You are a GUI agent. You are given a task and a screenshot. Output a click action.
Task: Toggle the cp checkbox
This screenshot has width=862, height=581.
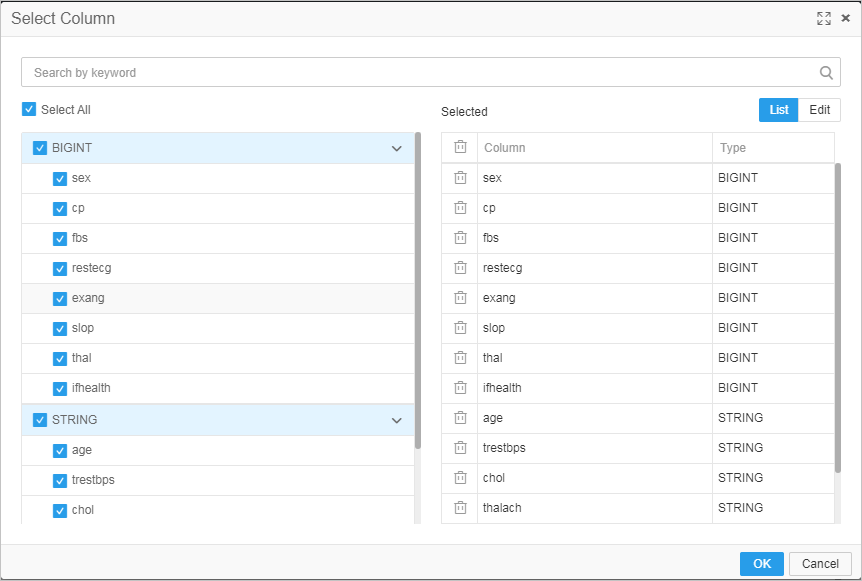pyautogui.click(x=59, y=209)
